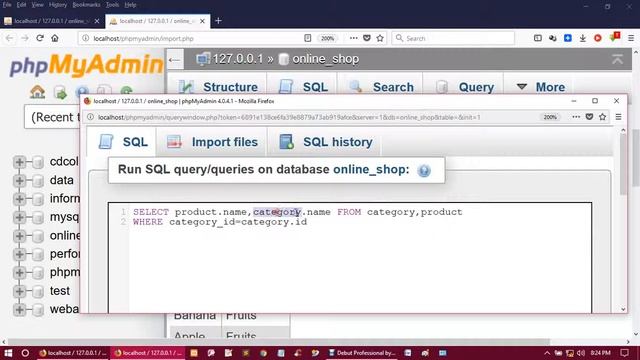
Task: Open Cortana search circle on taskbar
Action: [25, 353]
